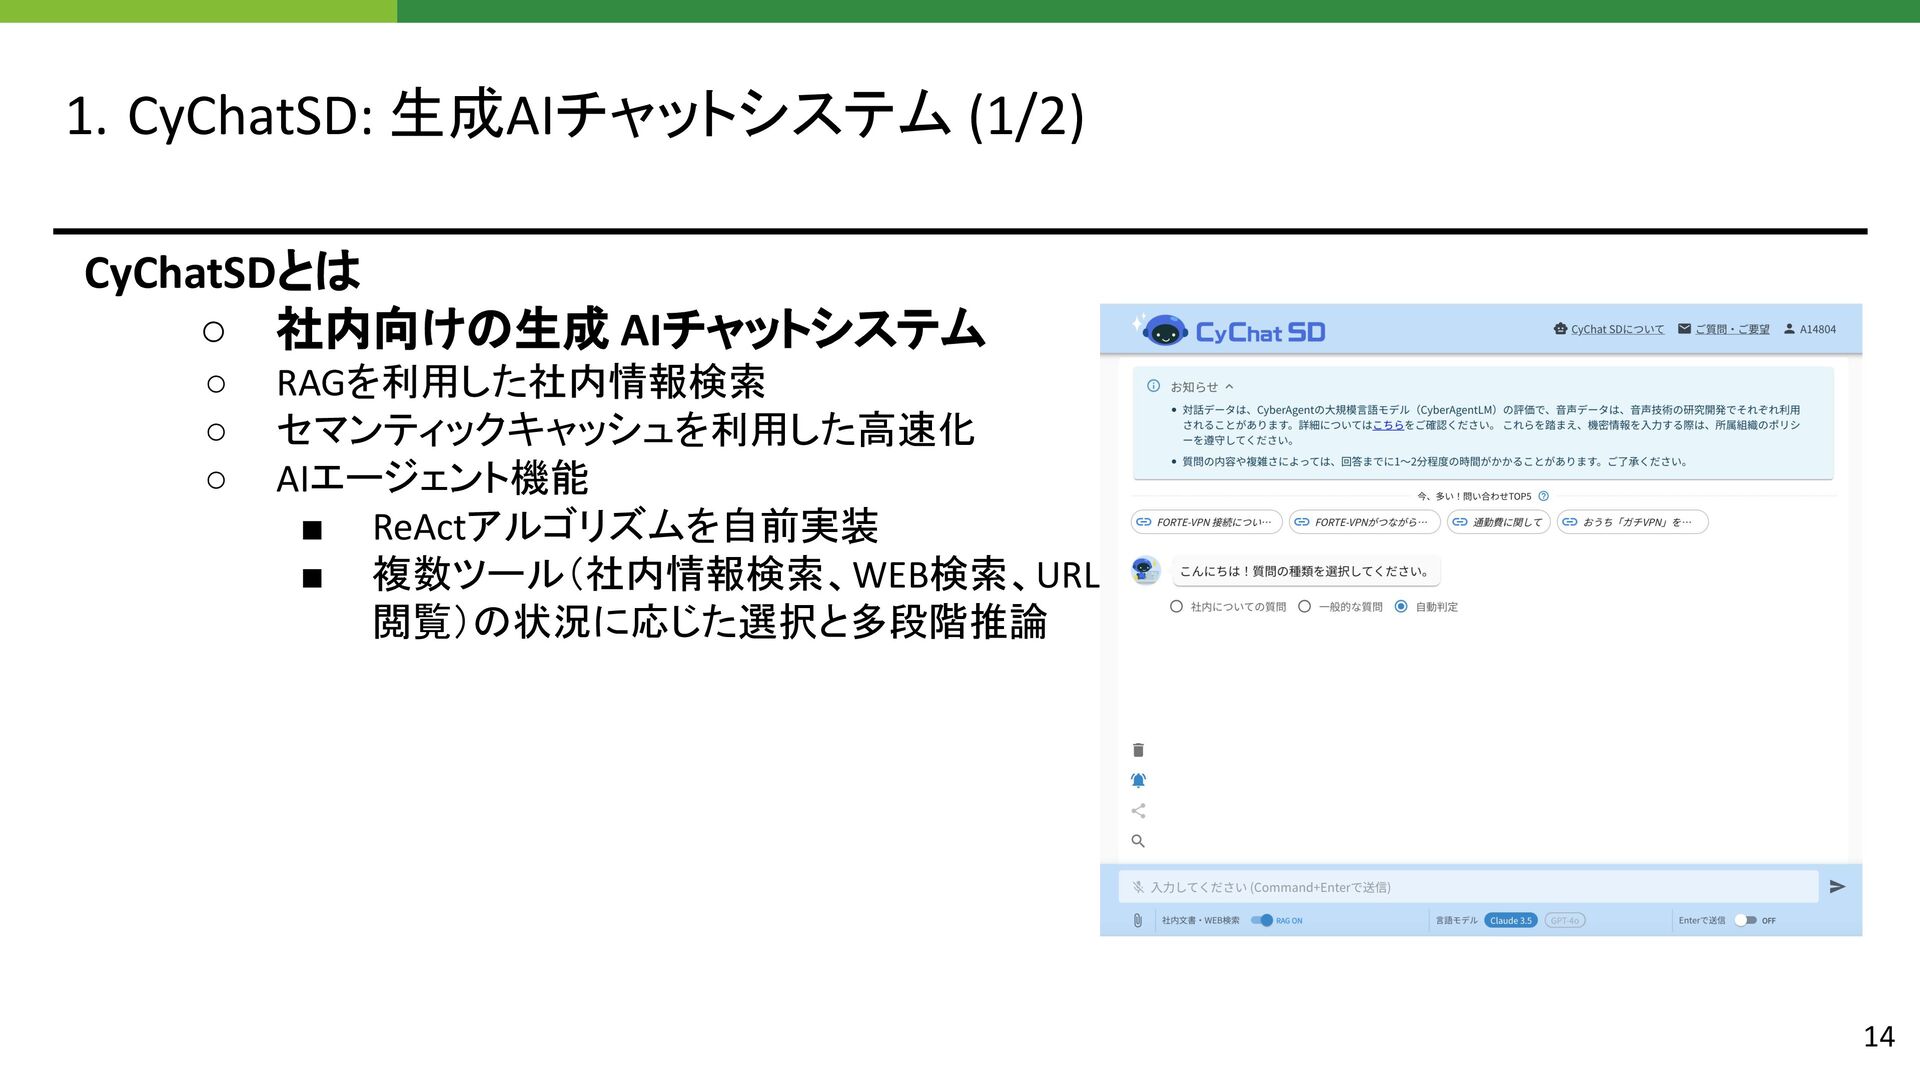
Task: Select the 一般的な質問 radio button
Action: pos(1304,606)
